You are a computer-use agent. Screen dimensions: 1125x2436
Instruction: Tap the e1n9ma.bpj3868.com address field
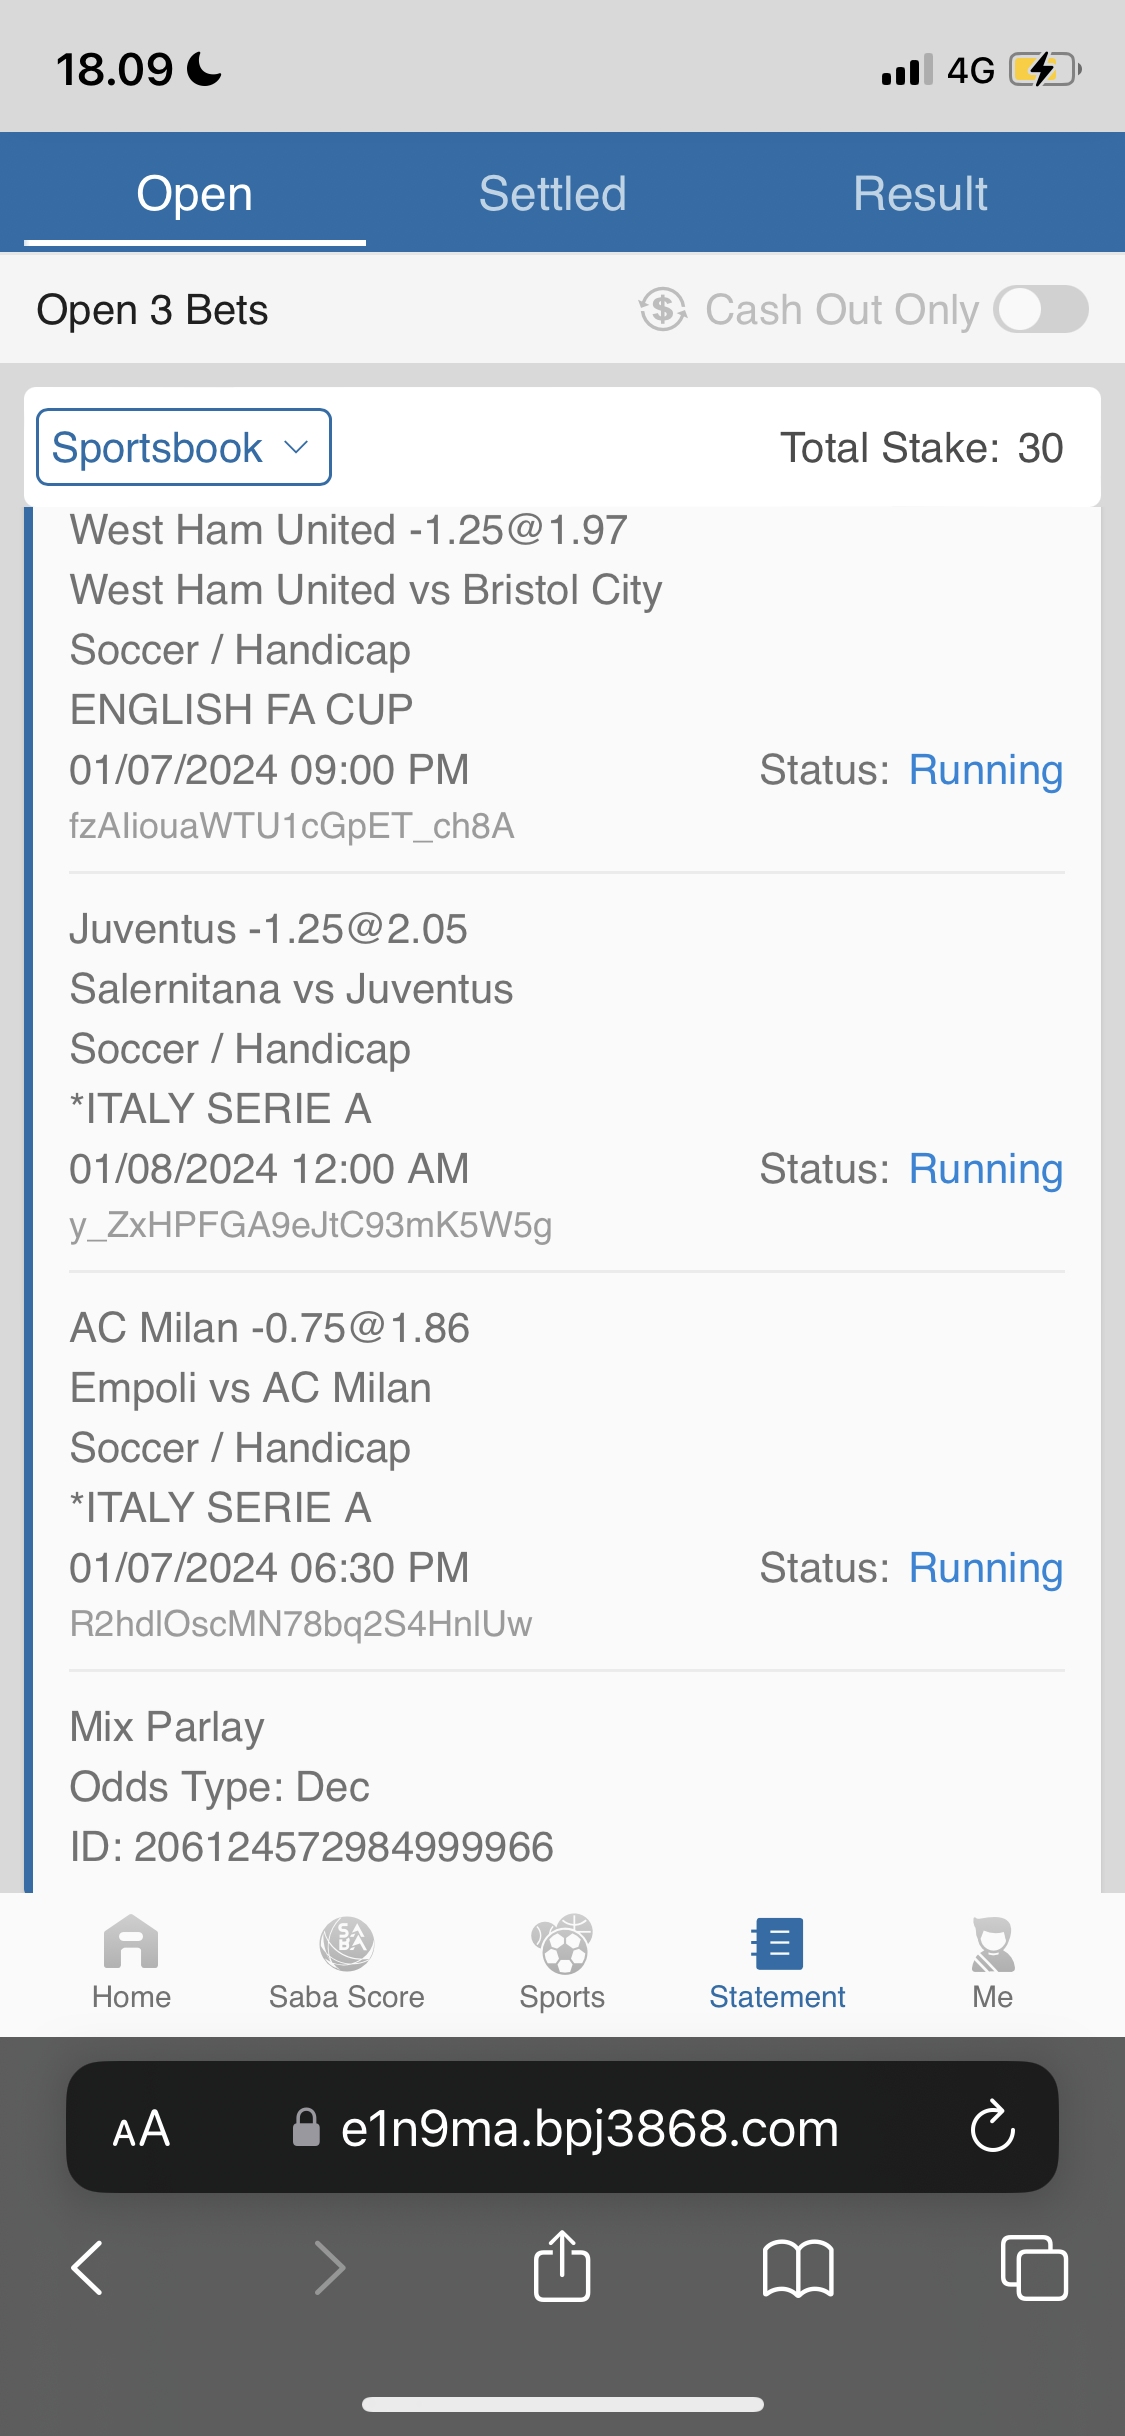coord(588,2129)
